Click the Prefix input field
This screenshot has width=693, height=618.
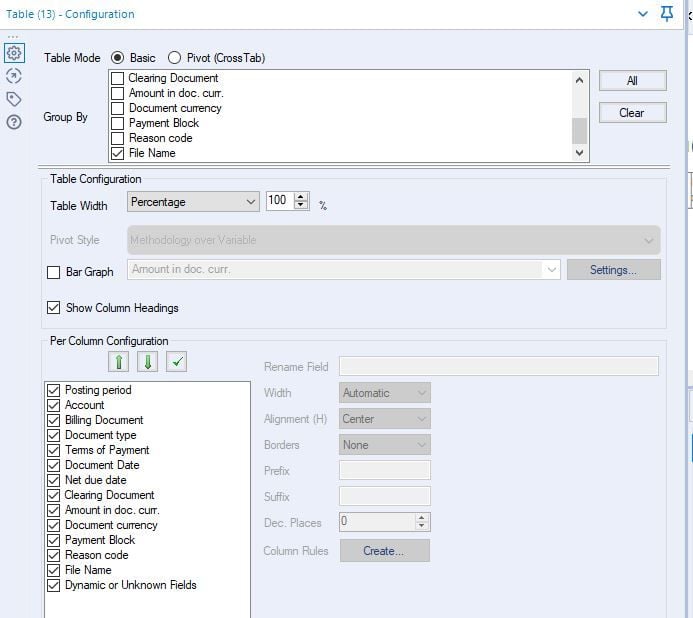tap(385, 470)
